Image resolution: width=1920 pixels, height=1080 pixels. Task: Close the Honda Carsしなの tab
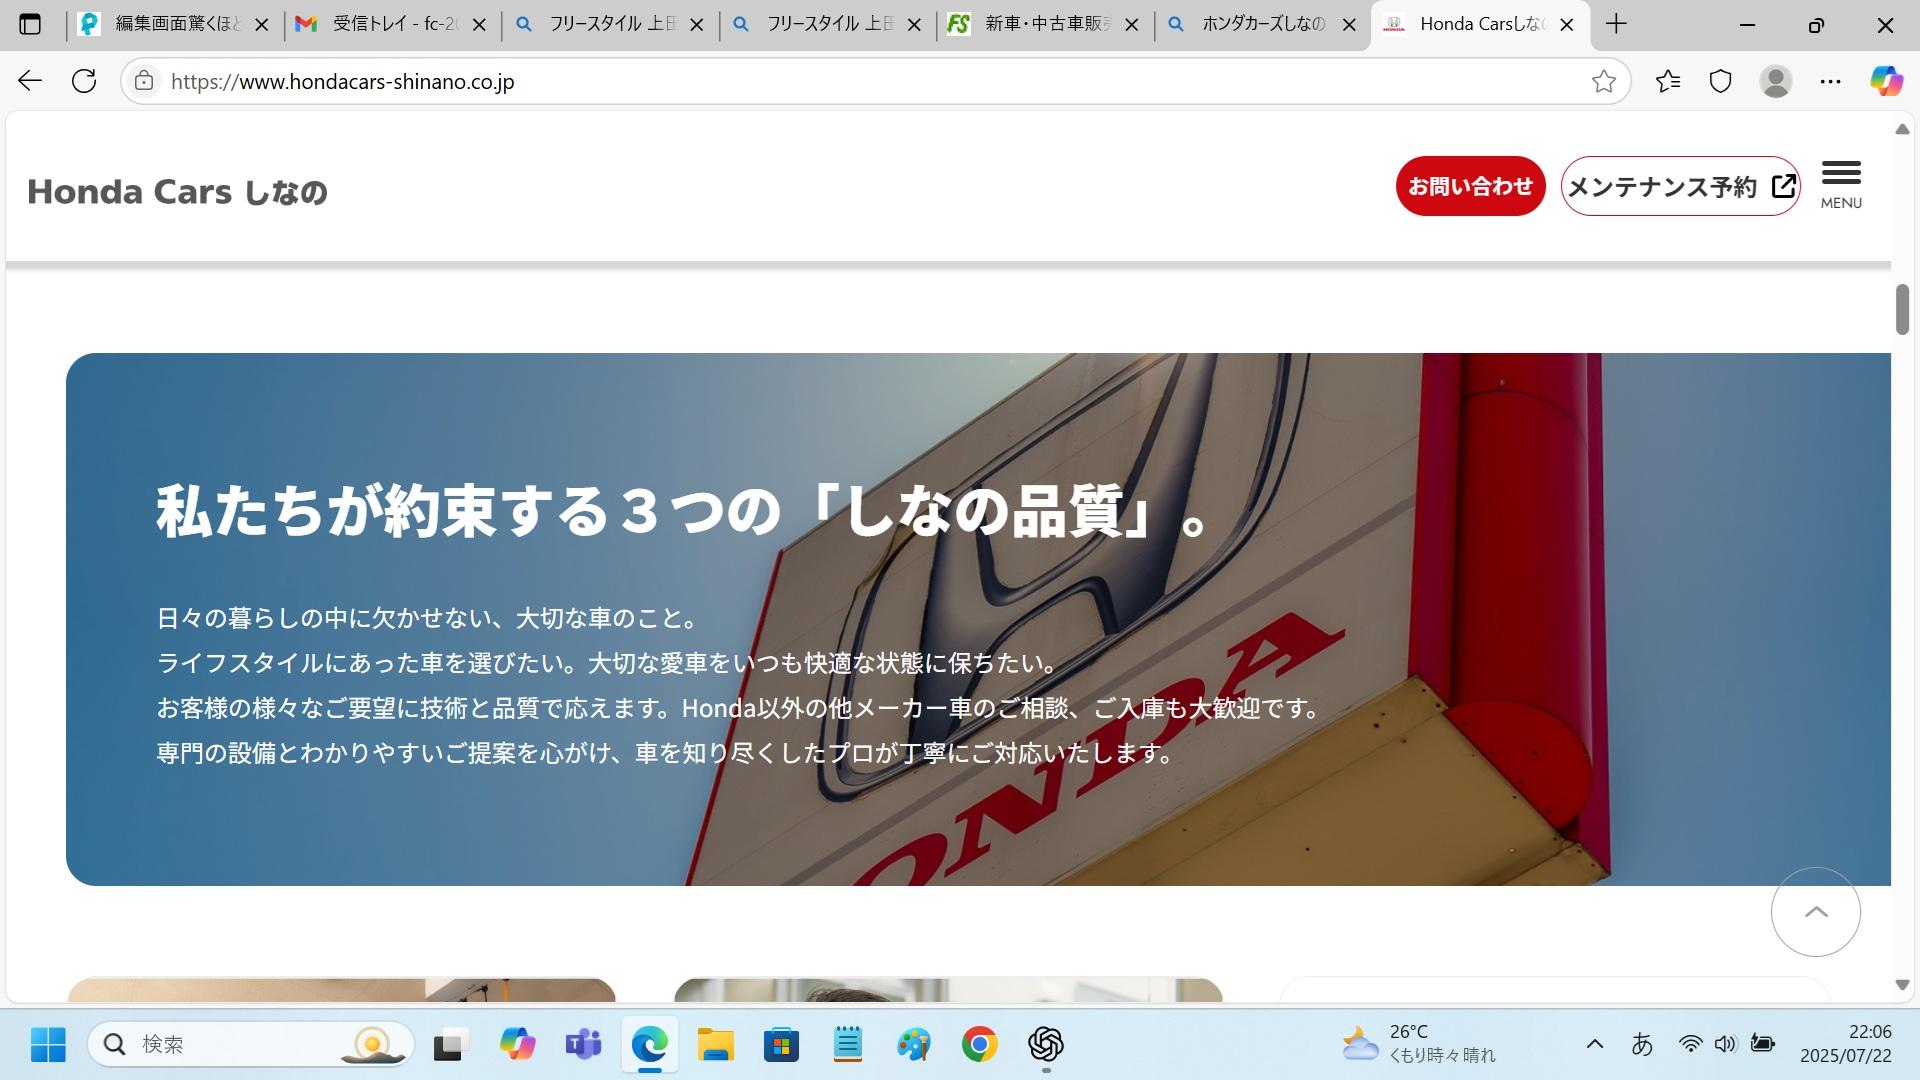[x=1567, y=25]
